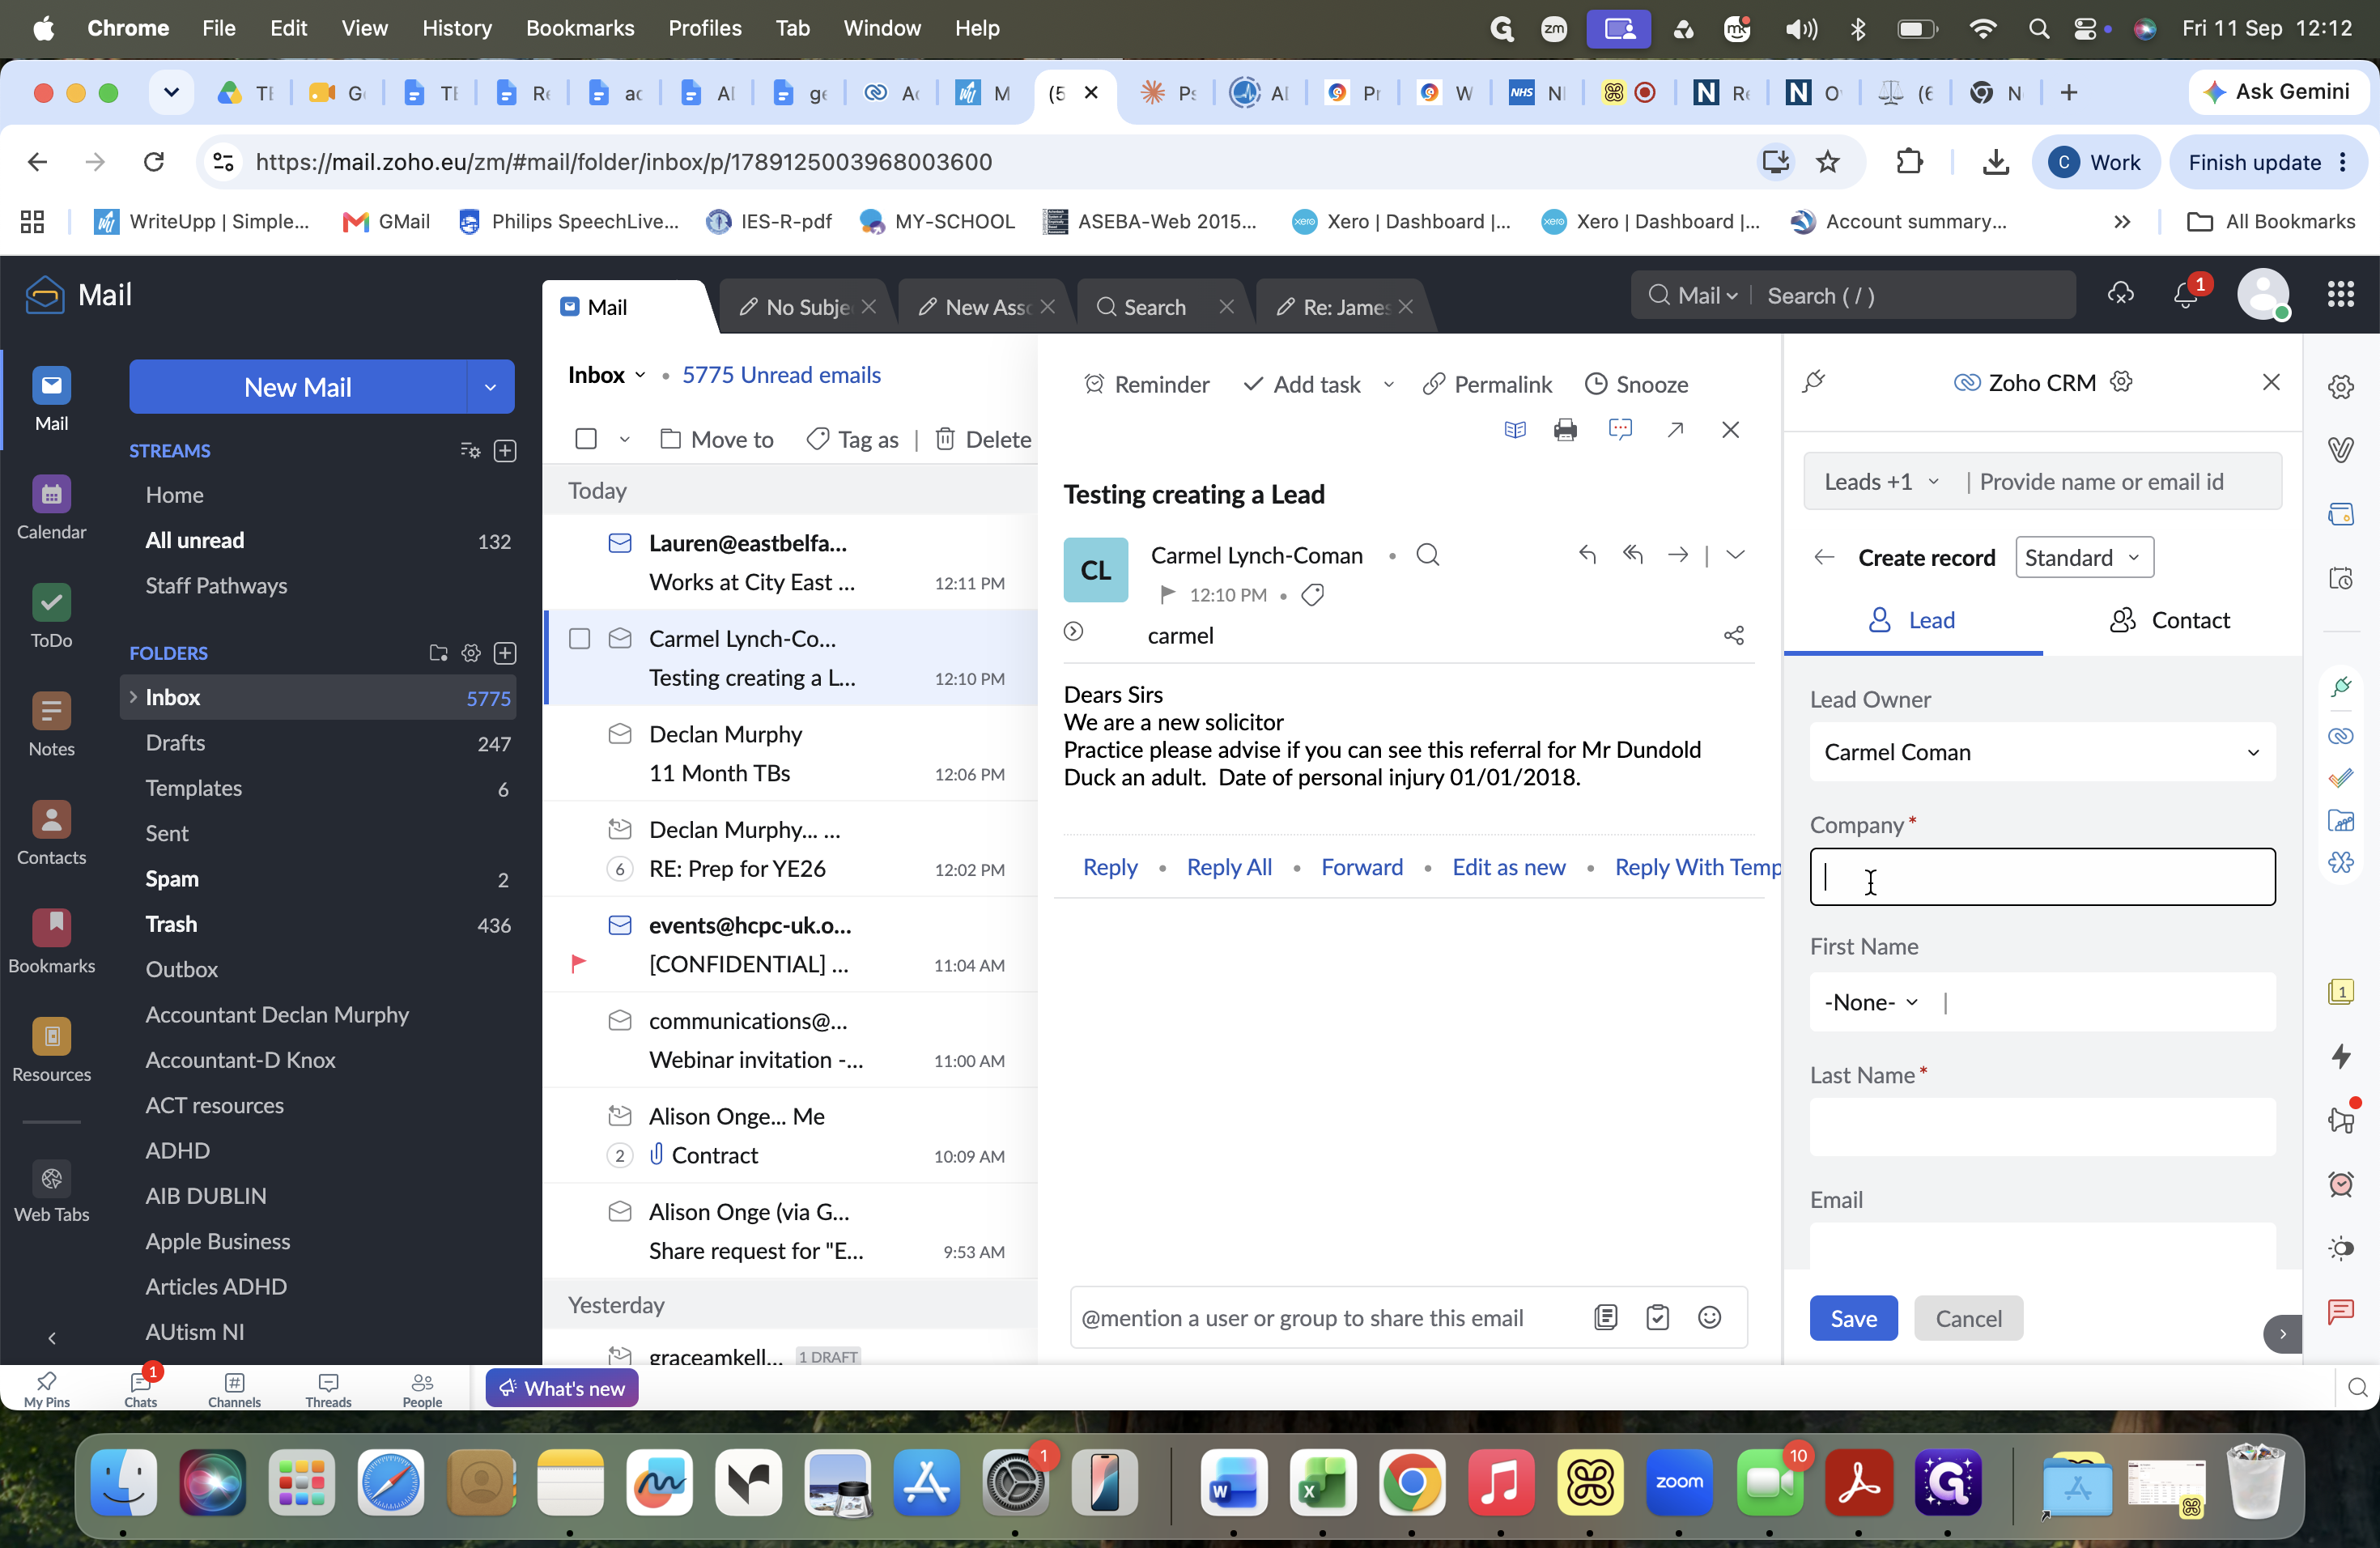Save the new lead record

pos(1853,1318)
